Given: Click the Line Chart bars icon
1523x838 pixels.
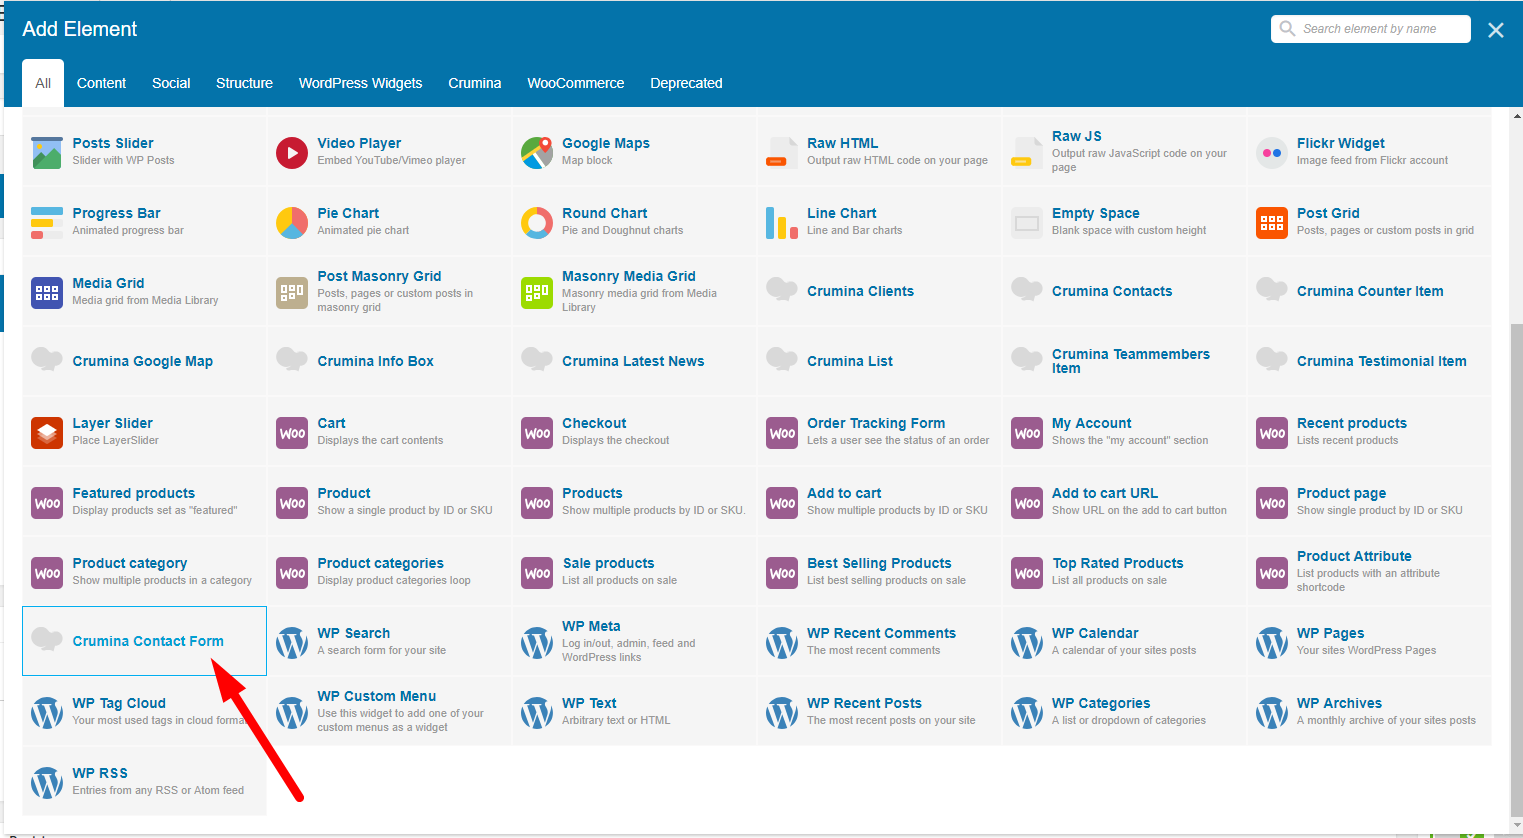Looking at the screenshot, I should [782, 223].
